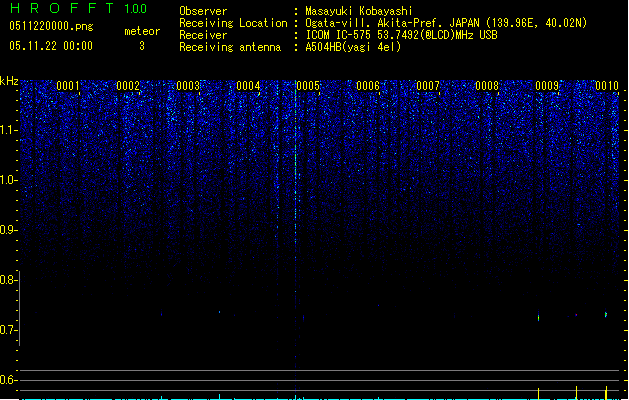Click time marker 0008

coord(487,85)
